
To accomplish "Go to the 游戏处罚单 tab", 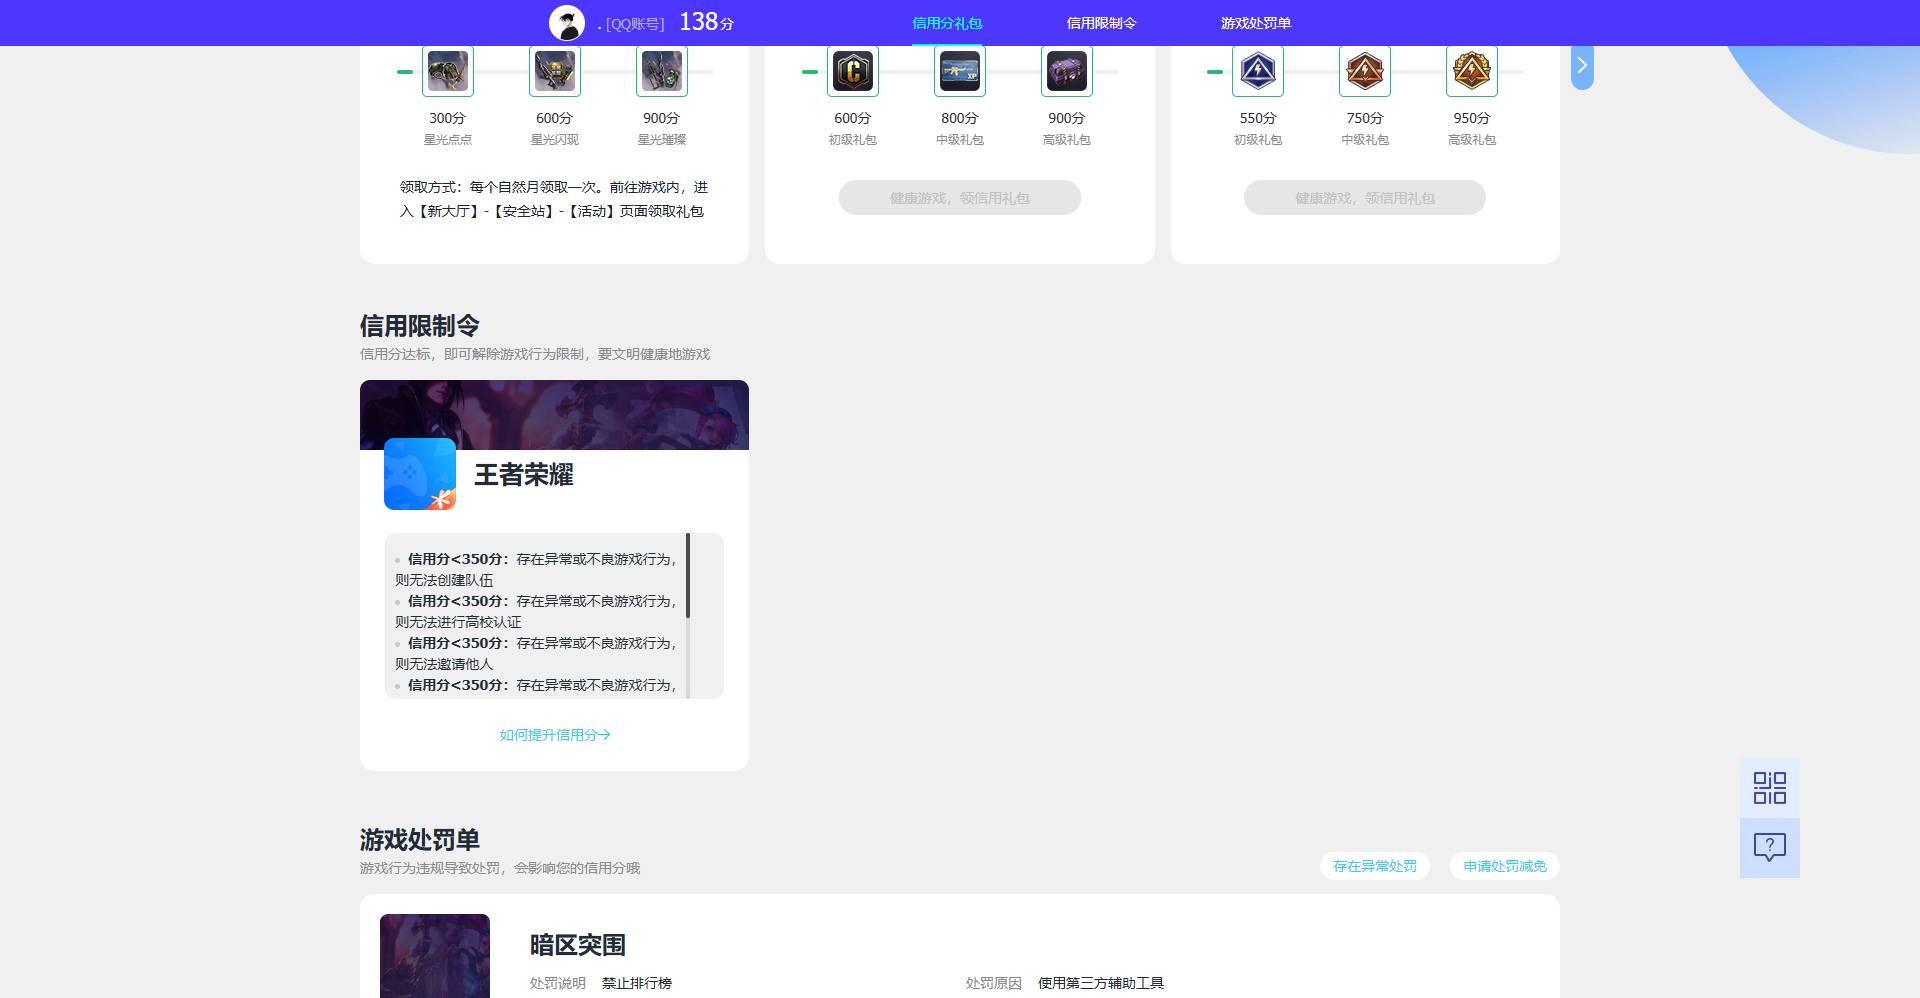I will [1256, 23].
